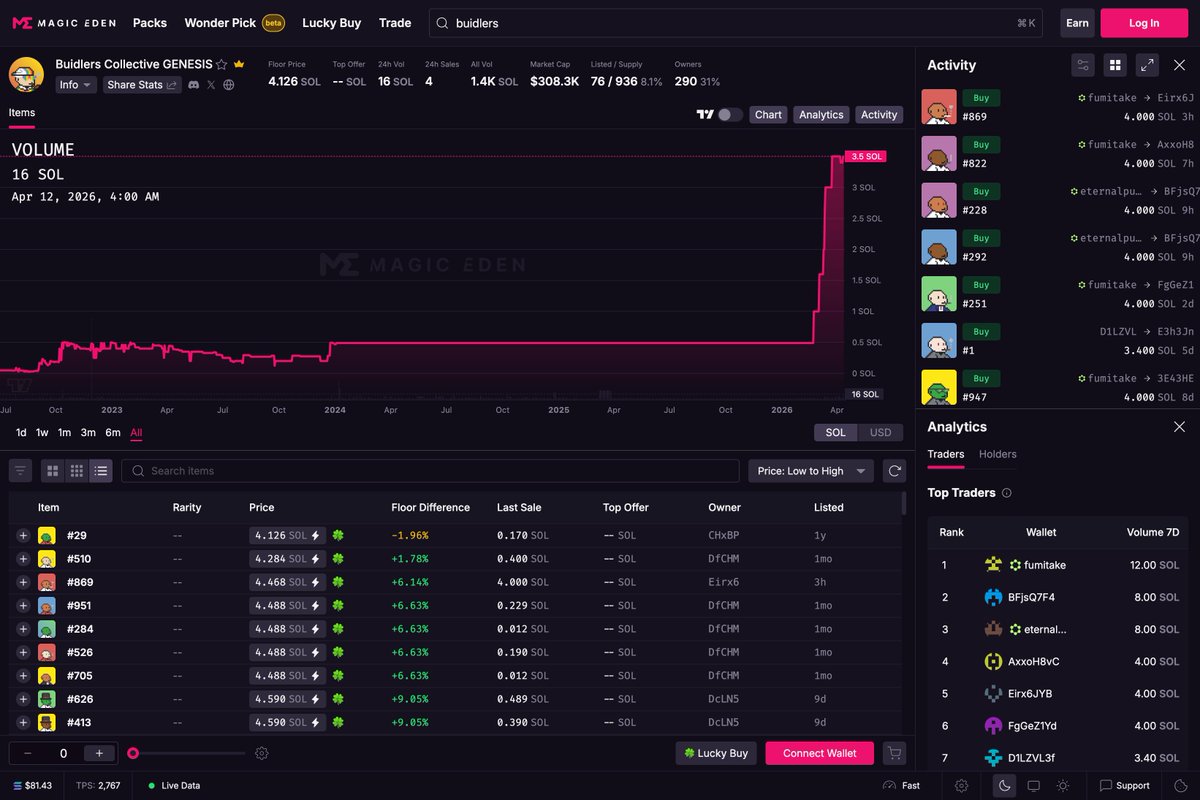This screenshot has width=1200, height=800.
Task: Select the dark theme moon icon
Action: pos(1005,786)
